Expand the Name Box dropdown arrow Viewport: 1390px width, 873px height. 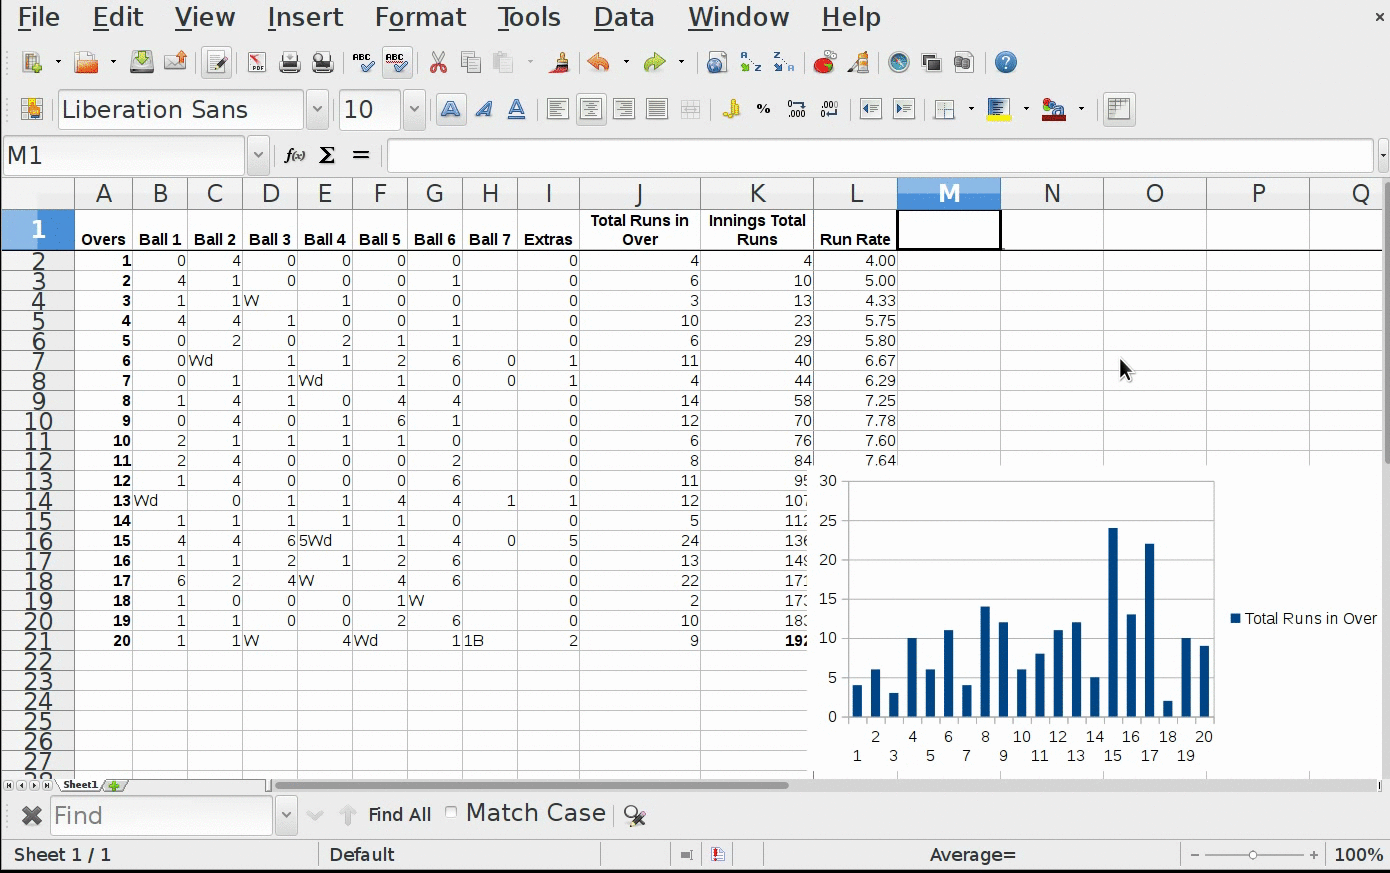pos(258,155)
